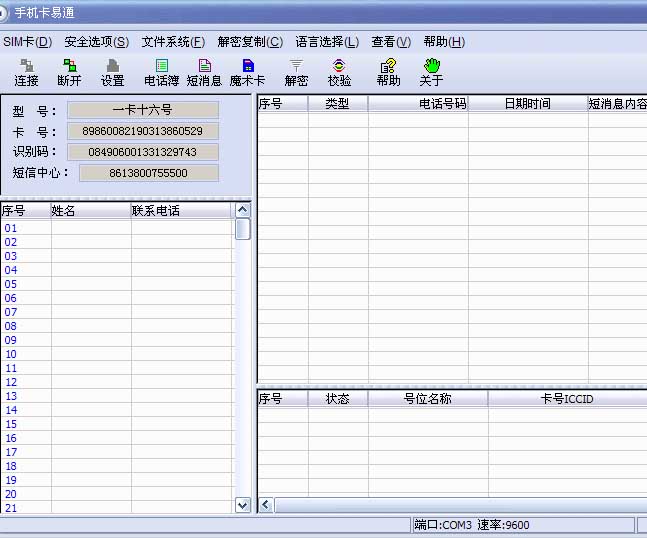Click the 电话号码 column header
This screenshot has height=538, width=647.
pos(418,103)
